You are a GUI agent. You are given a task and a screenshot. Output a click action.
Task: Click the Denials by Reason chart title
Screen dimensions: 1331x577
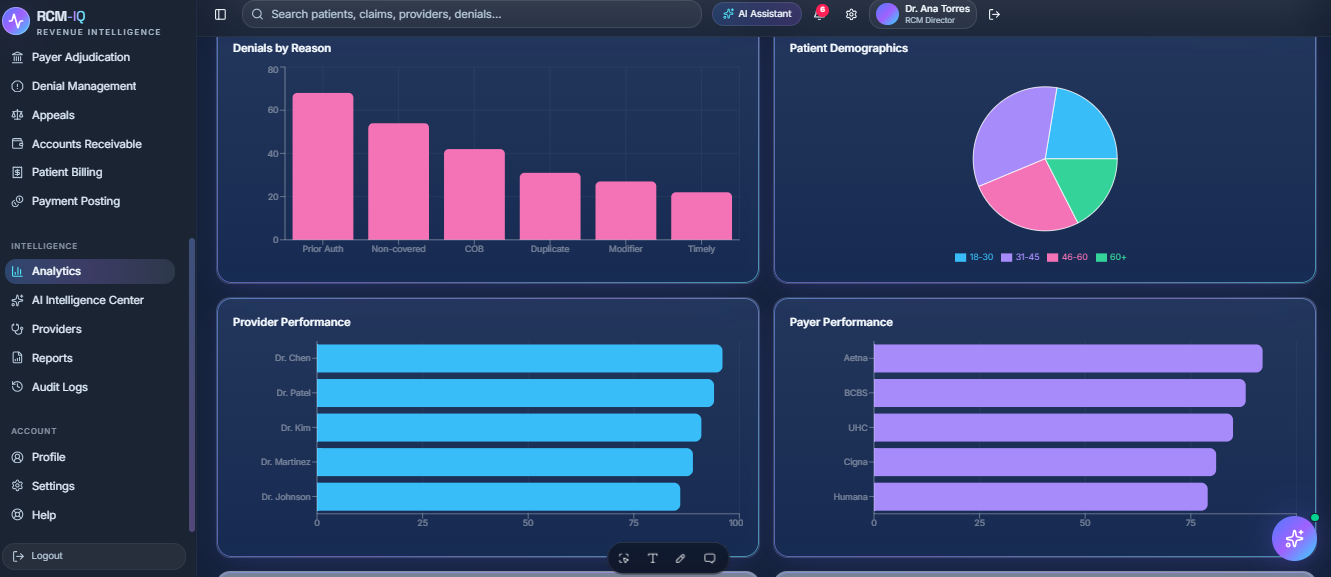282,48
